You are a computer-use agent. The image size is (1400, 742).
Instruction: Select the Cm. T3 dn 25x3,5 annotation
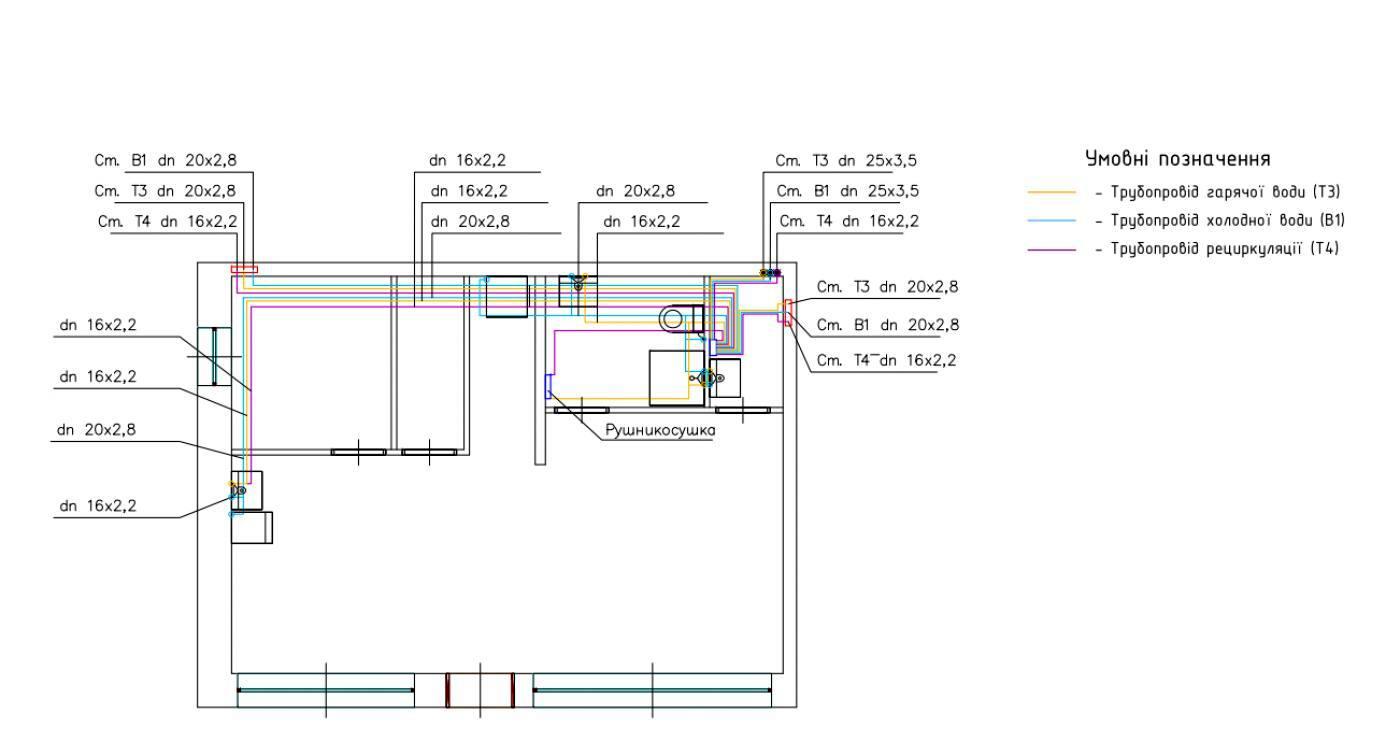pos(846,160)
